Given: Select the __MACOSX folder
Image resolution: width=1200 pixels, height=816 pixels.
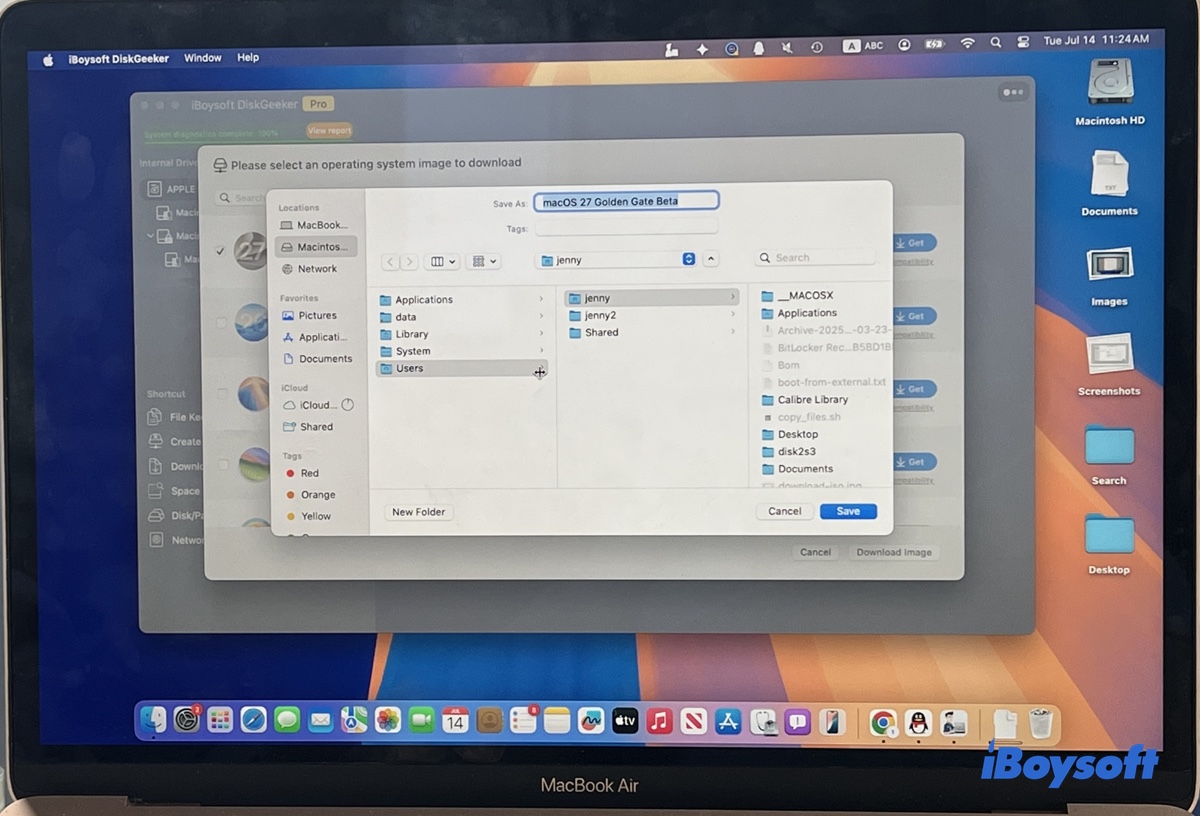Looking at the screenshot, I should 797,296.
